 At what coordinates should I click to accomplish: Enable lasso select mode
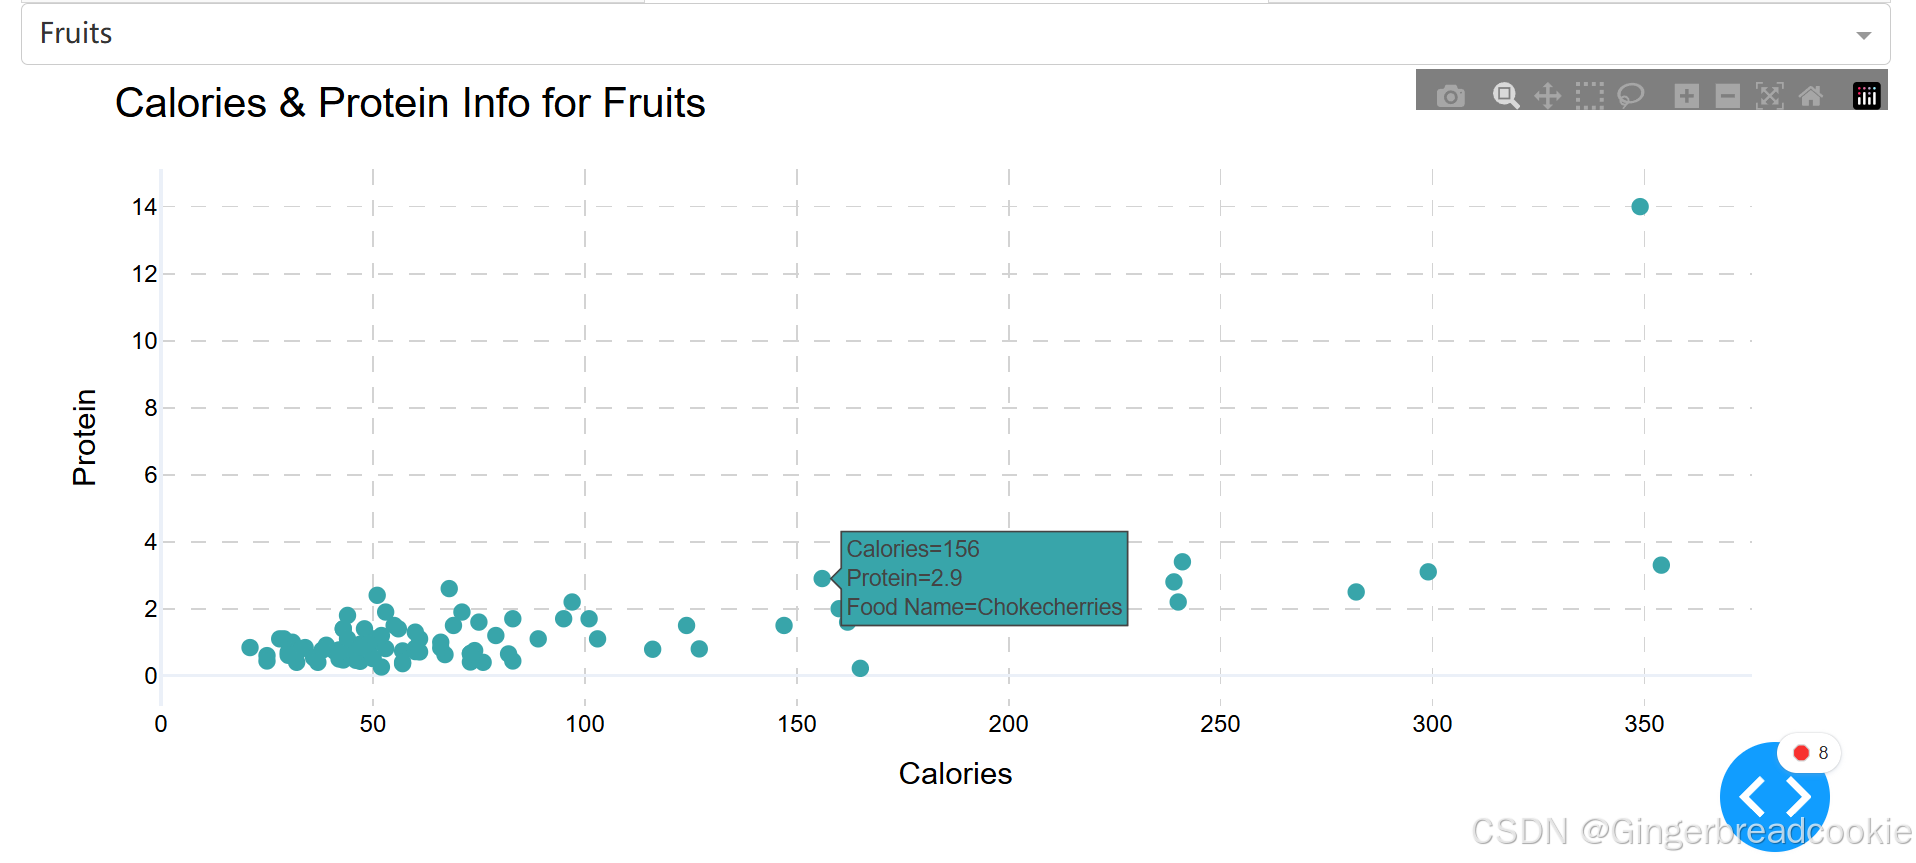click(1631, 96)
